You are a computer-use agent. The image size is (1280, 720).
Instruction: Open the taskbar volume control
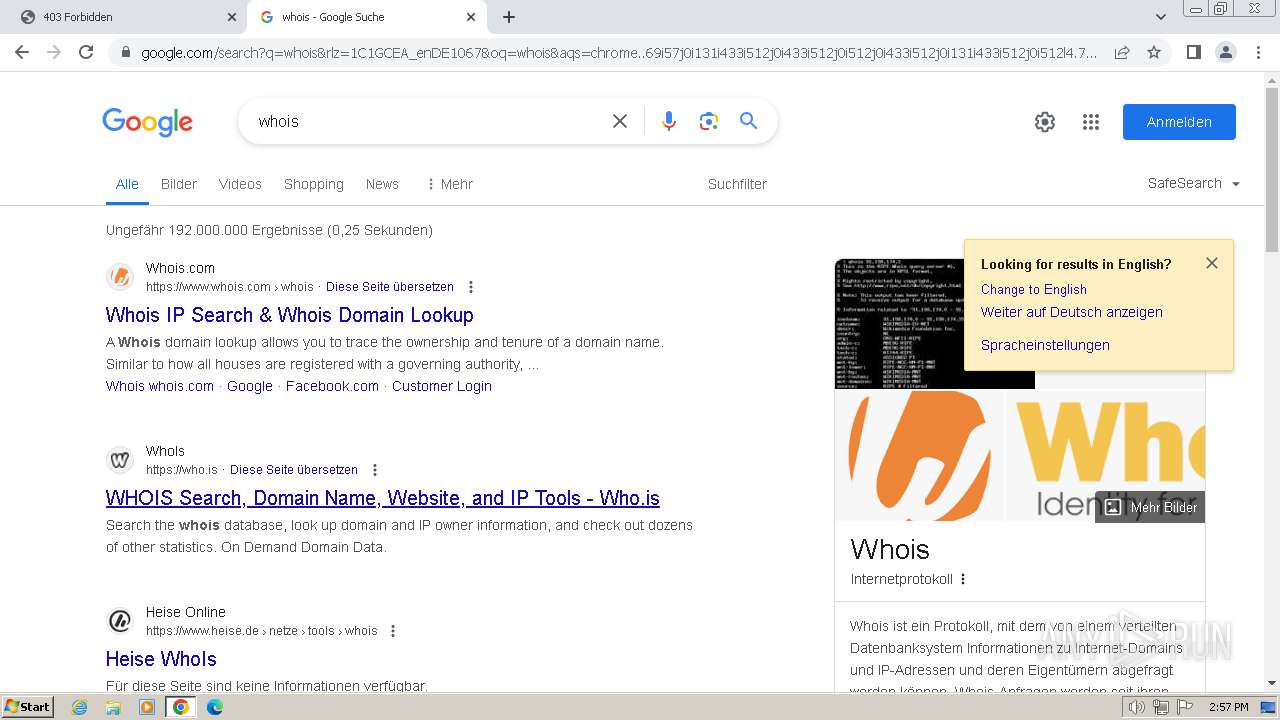coord(1136,707)
